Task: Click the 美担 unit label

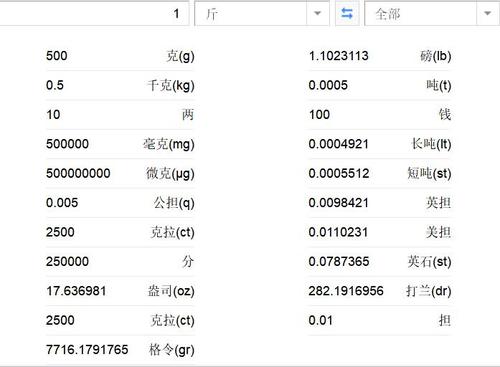Action: [x=439, y=232]
